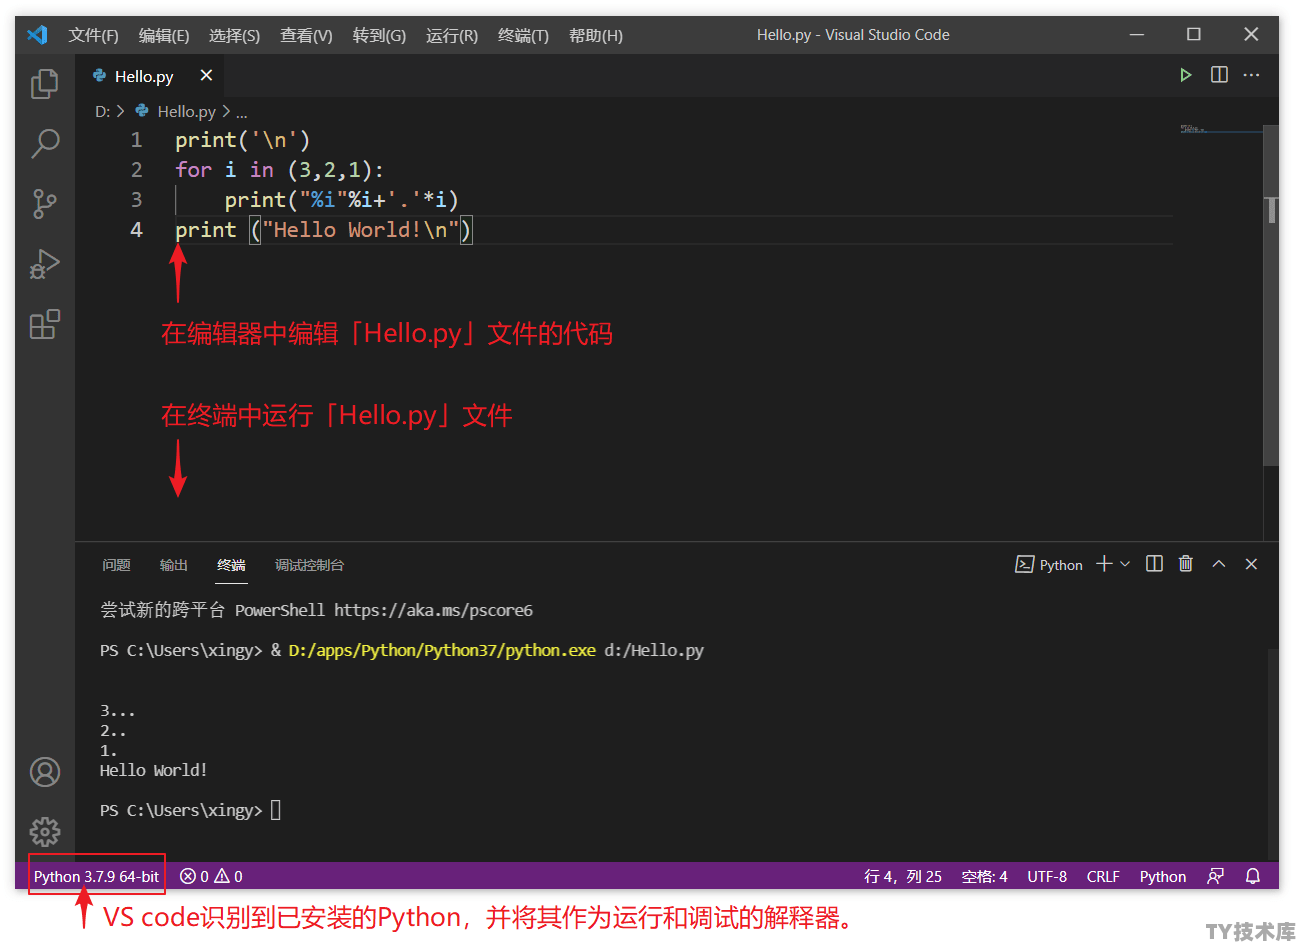Expand the new terminal launch profile dropdown
This screenshot has width=1301, height=950.
click(x=1125, y=564)
